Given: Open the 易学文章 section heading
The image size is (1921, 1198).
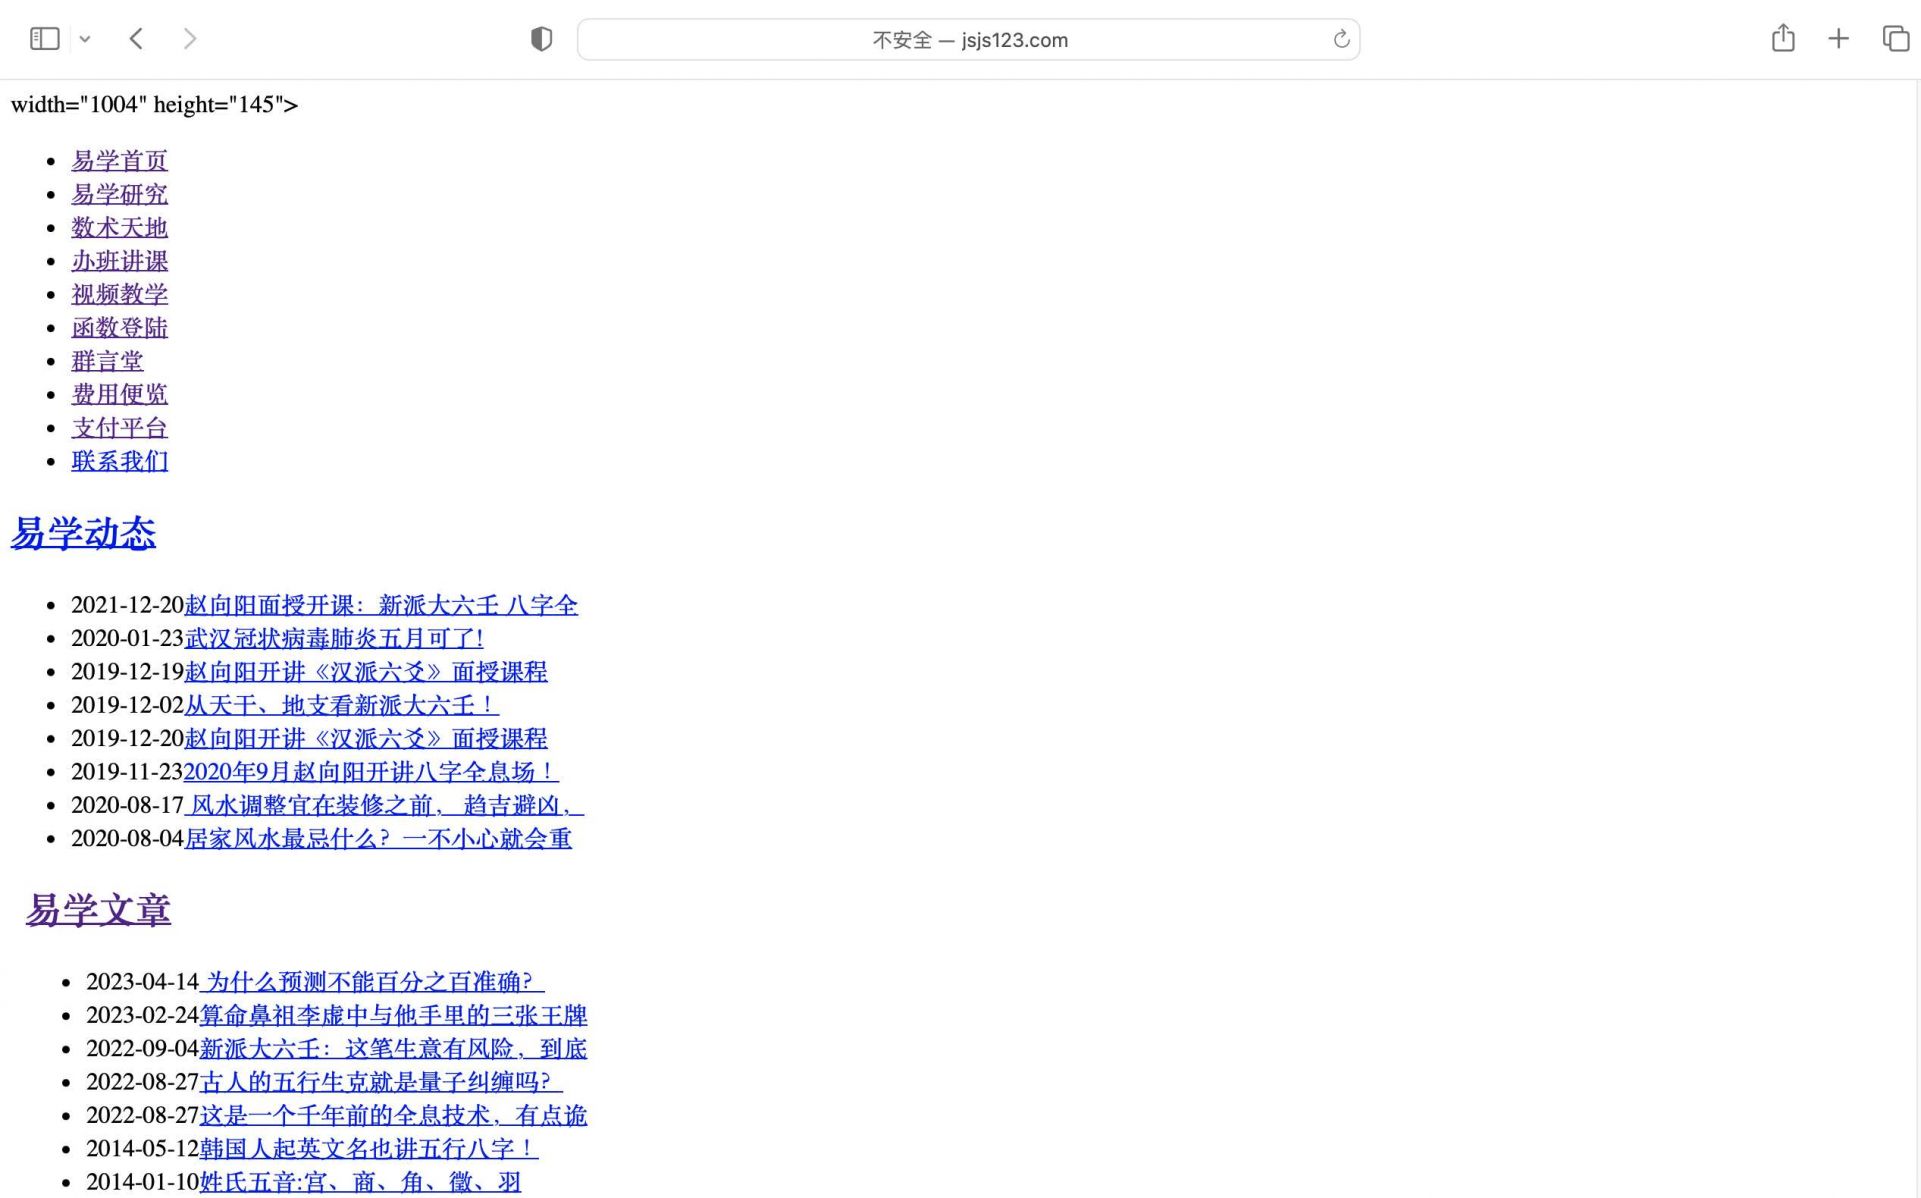Looking at the screenshot, I should 98,910.
